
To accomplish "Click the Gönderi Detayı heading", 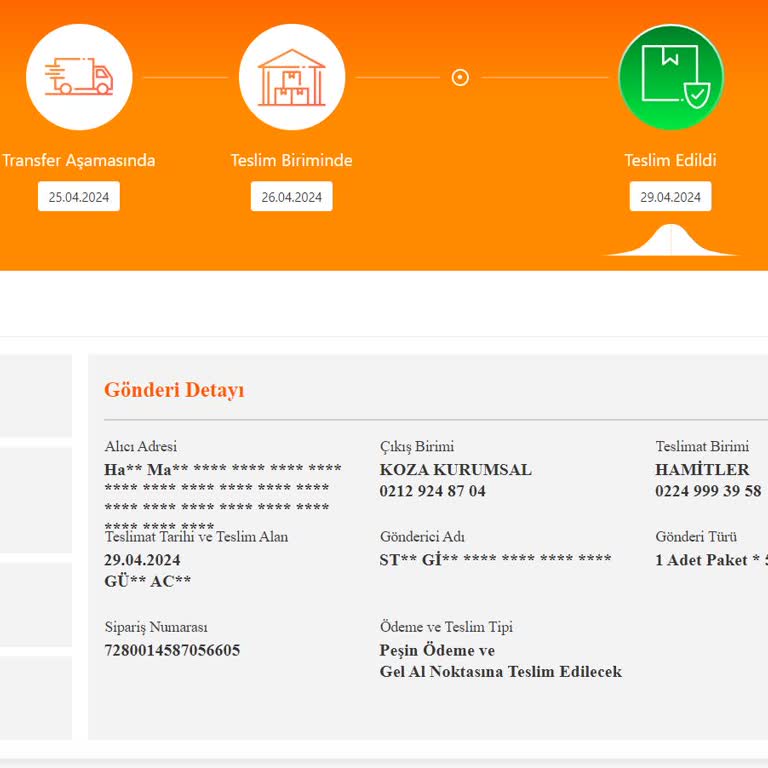I will tap(174, 390).
